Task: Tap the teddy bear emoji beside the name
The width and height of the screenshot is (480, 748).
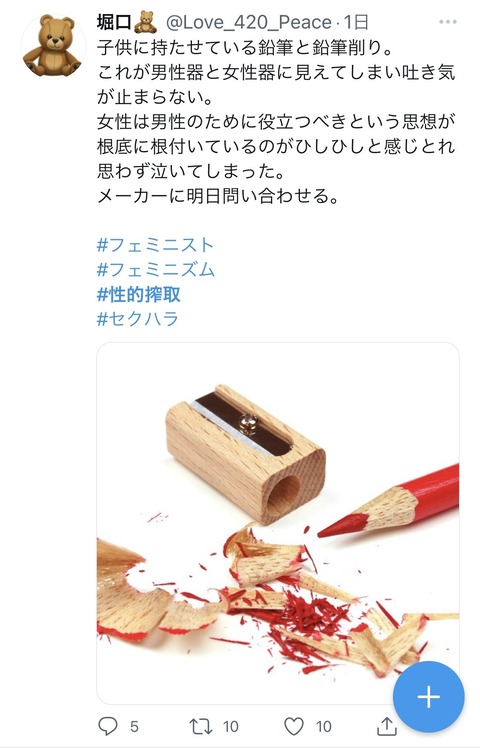Action: (145, 22)
